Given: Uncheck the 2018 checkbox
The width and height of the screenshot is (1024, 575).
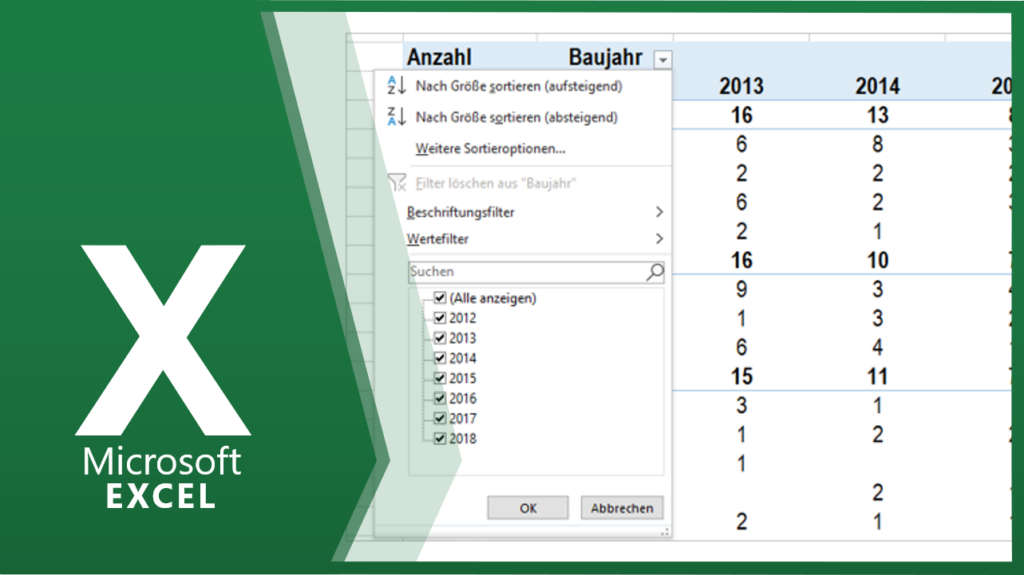Looking at the screenshot, I should 440,438.
